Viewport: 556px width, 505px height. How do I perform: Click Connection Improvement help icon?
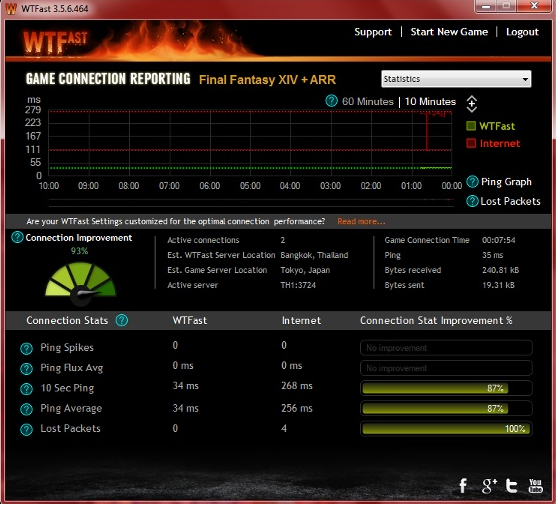[x=17, y=237]
